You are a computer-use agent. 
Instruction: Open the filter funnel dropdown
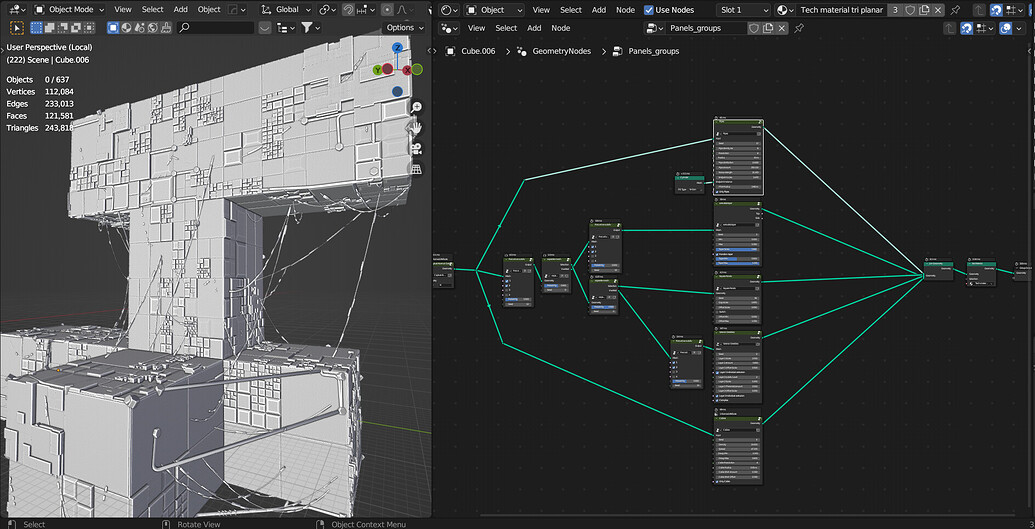click(310, 28)
